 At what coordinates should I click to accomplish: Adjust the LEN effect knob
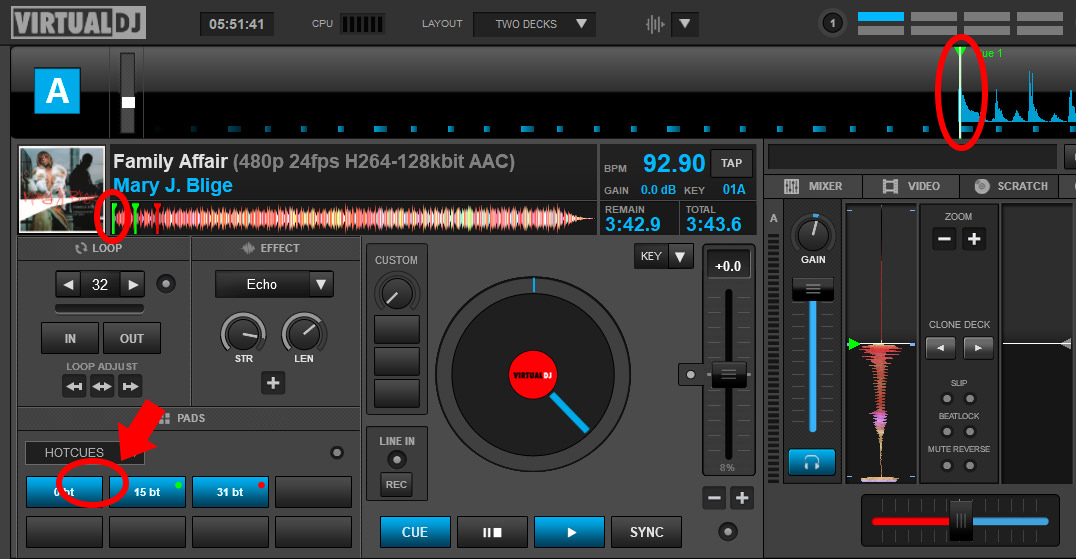tap(304, 335)
